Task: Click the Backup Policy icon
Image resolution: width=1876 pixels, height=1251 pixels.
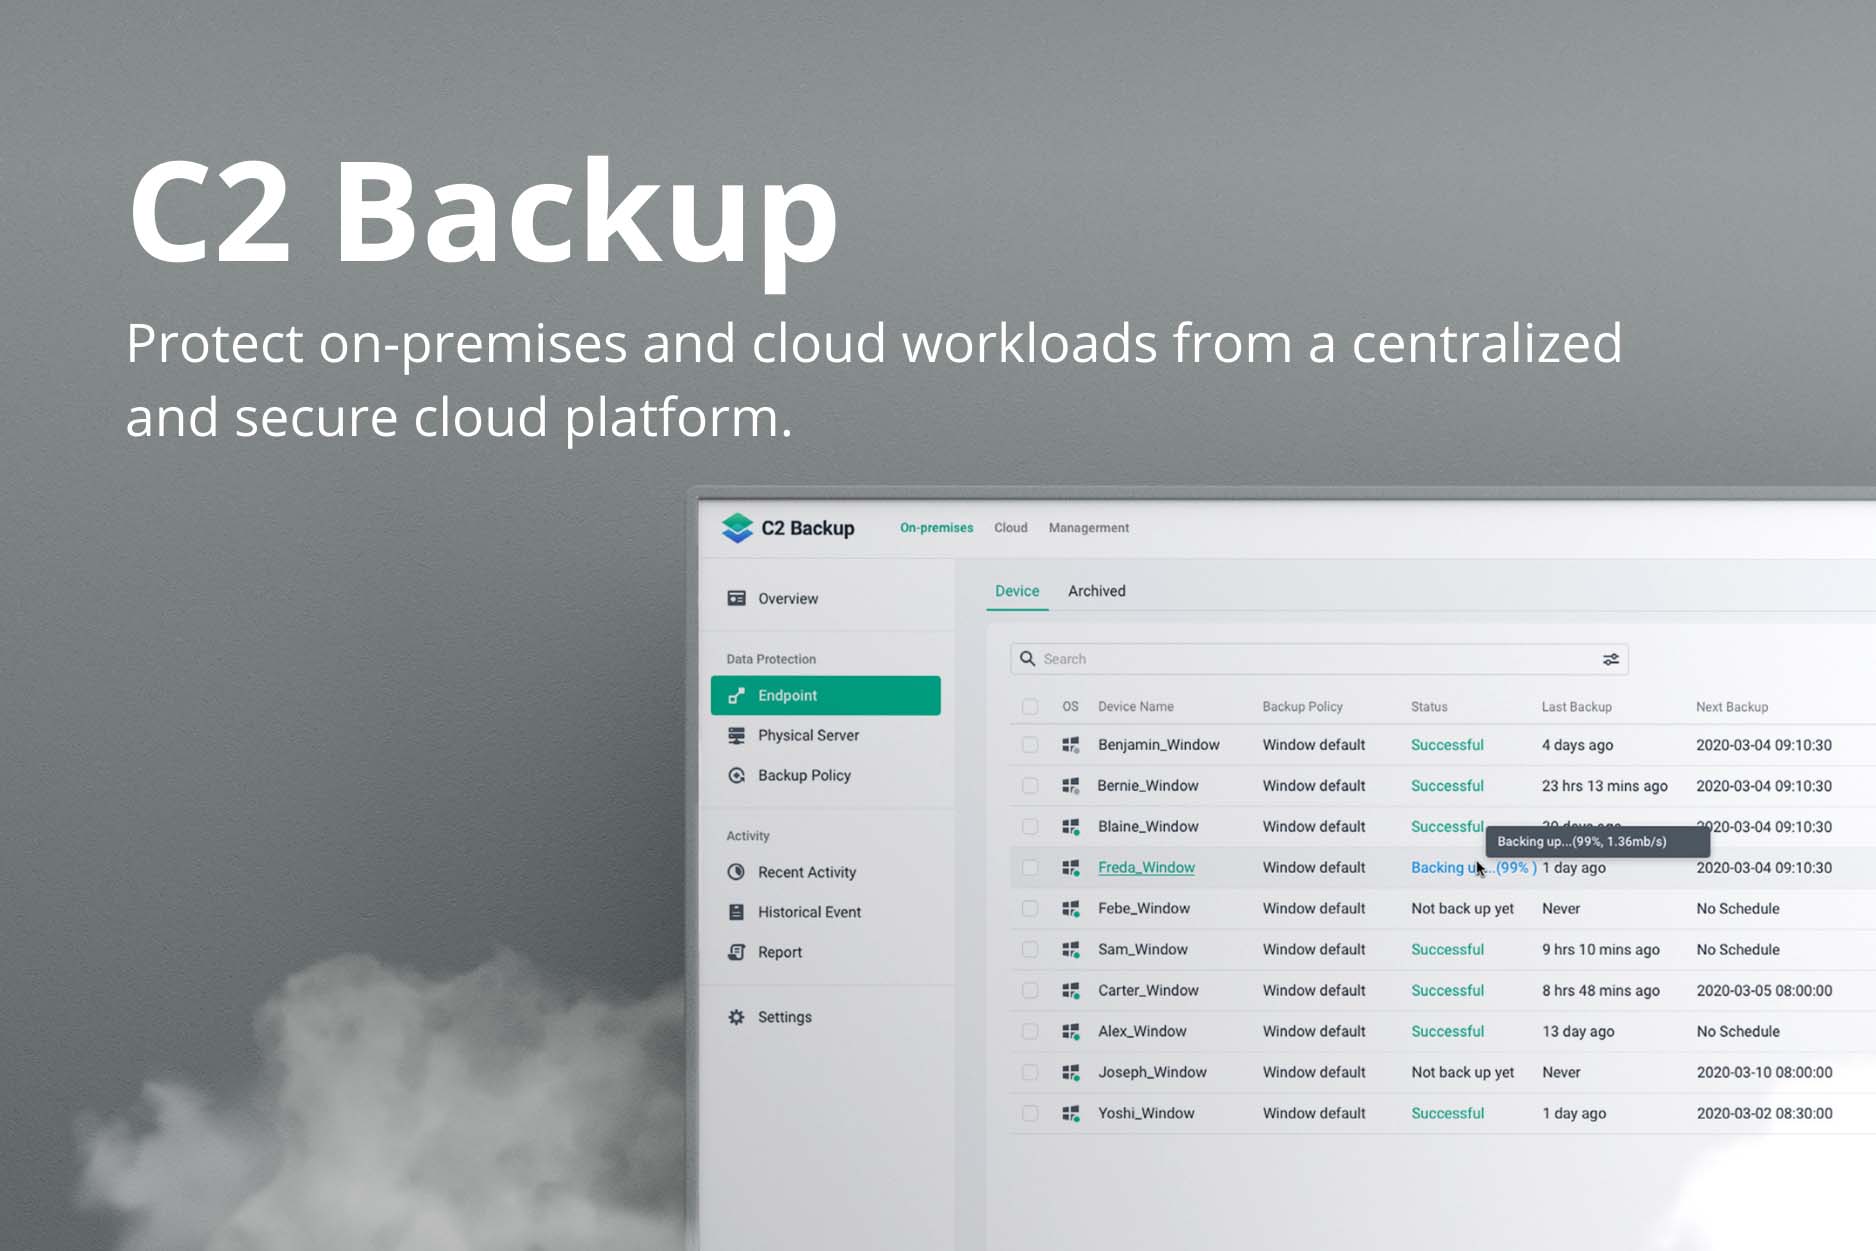Action: tap(737, 775)
